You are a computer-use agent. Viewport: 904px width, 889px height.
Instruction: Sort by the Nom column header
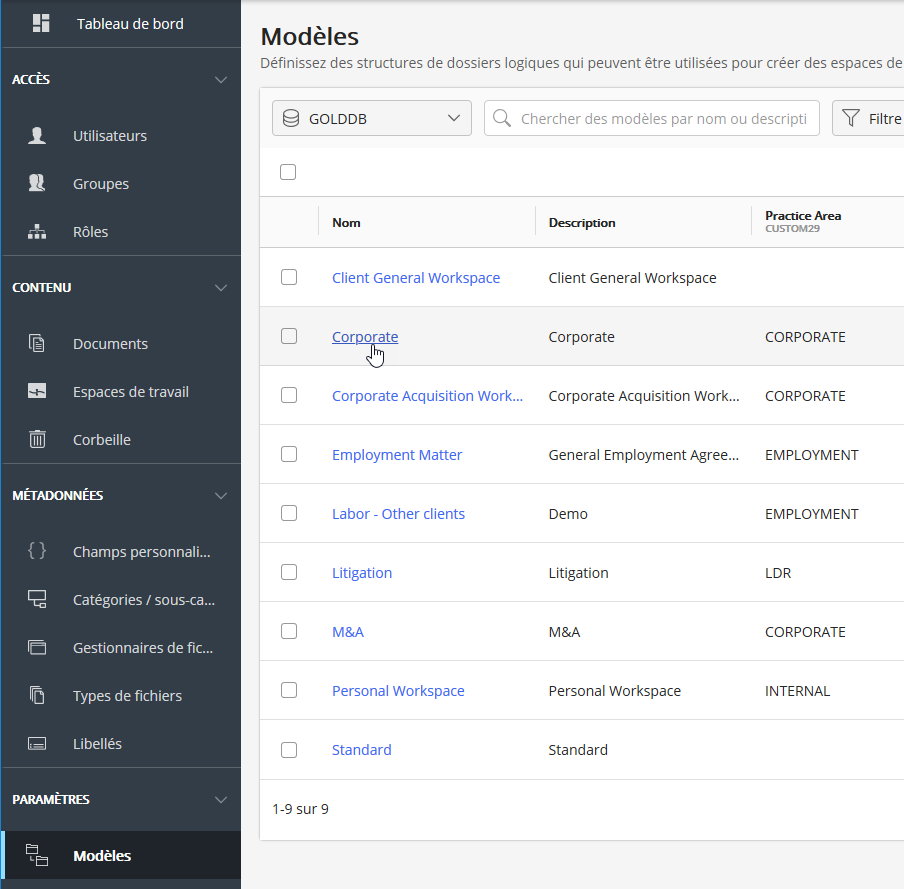[x=346, y=223]
